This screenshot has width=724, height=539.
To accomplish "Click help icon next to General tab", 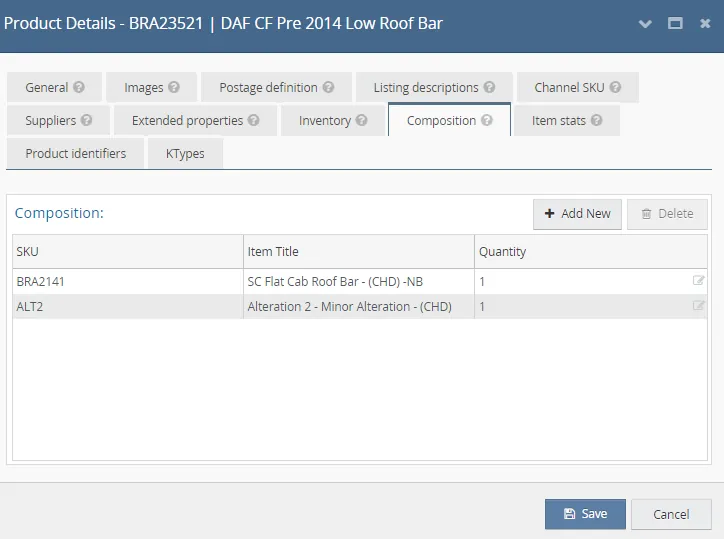I will click(x=79, y=87).
